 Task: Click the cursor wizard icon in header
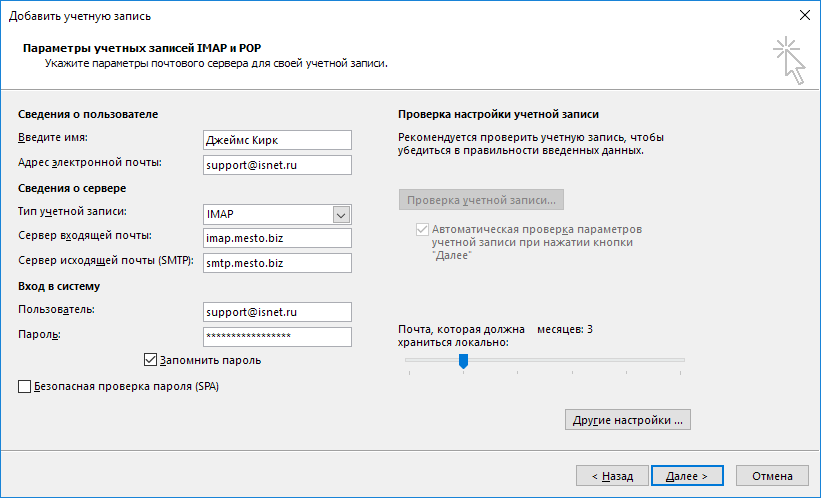point(789,61)
